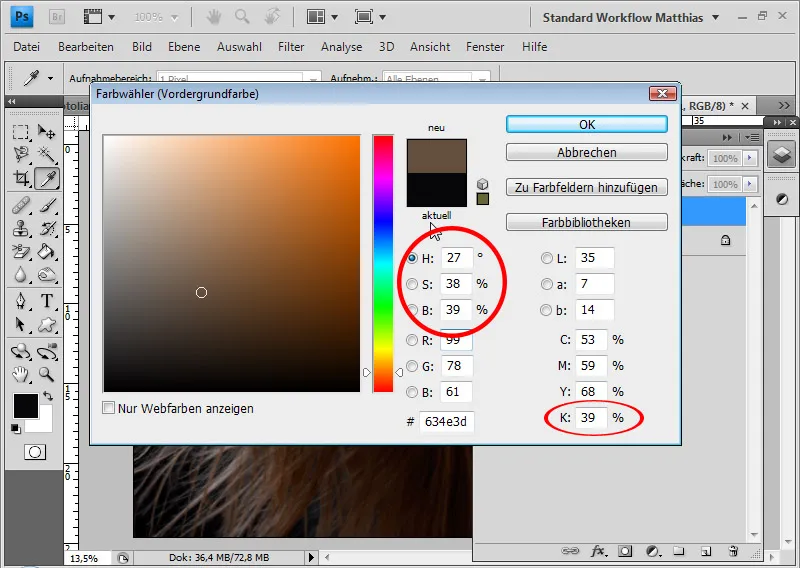This screenshot has height=568, width=800.
Task: Click the layers icon in collapsed dock
Action: [782, 153]
